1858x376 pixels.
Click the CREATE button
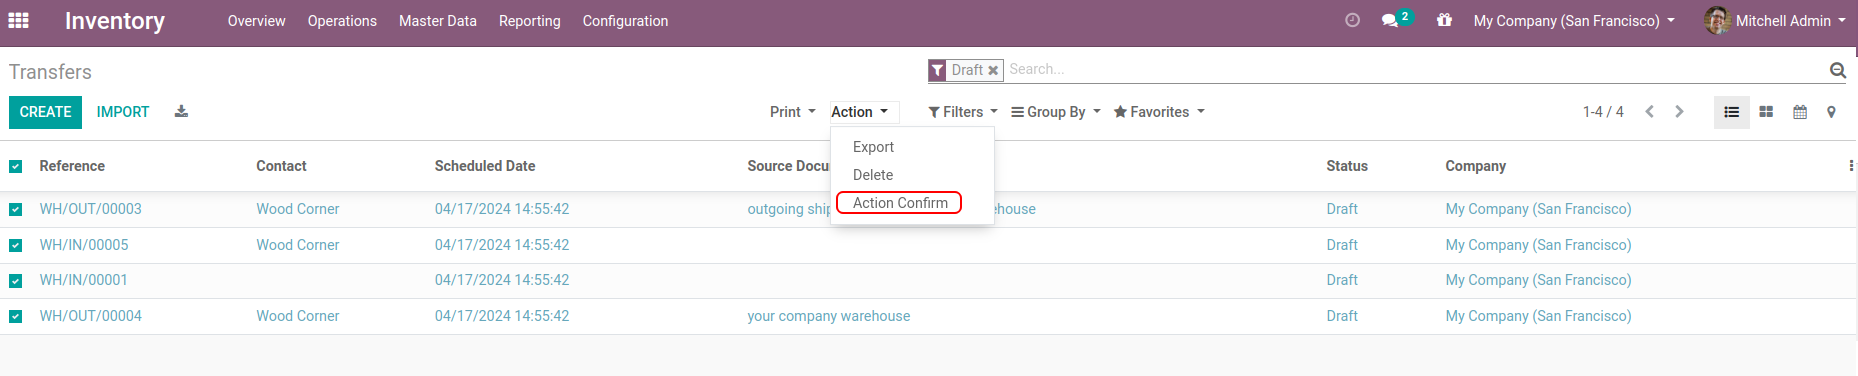point(45,112)
